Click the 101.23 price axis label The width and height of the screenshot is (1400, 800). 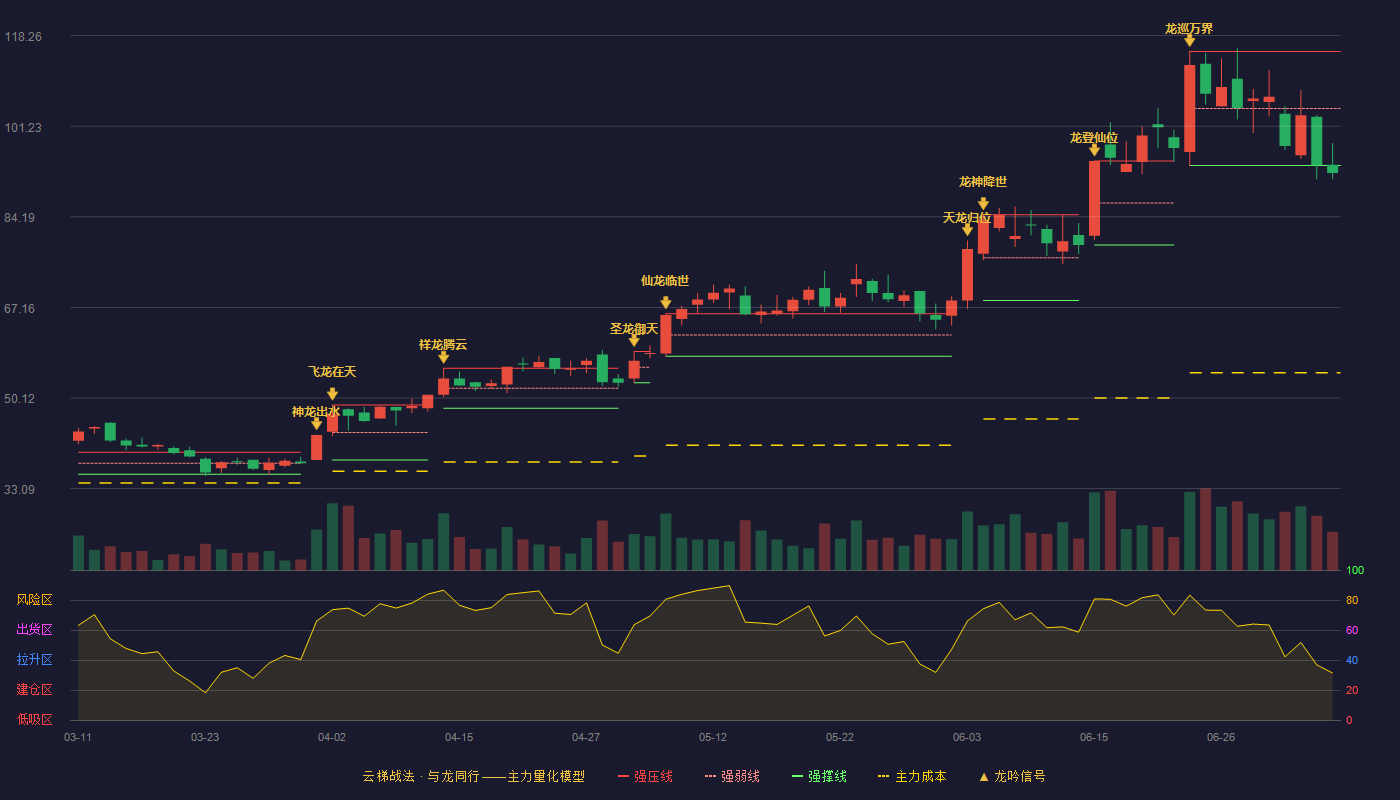point(23,127)
